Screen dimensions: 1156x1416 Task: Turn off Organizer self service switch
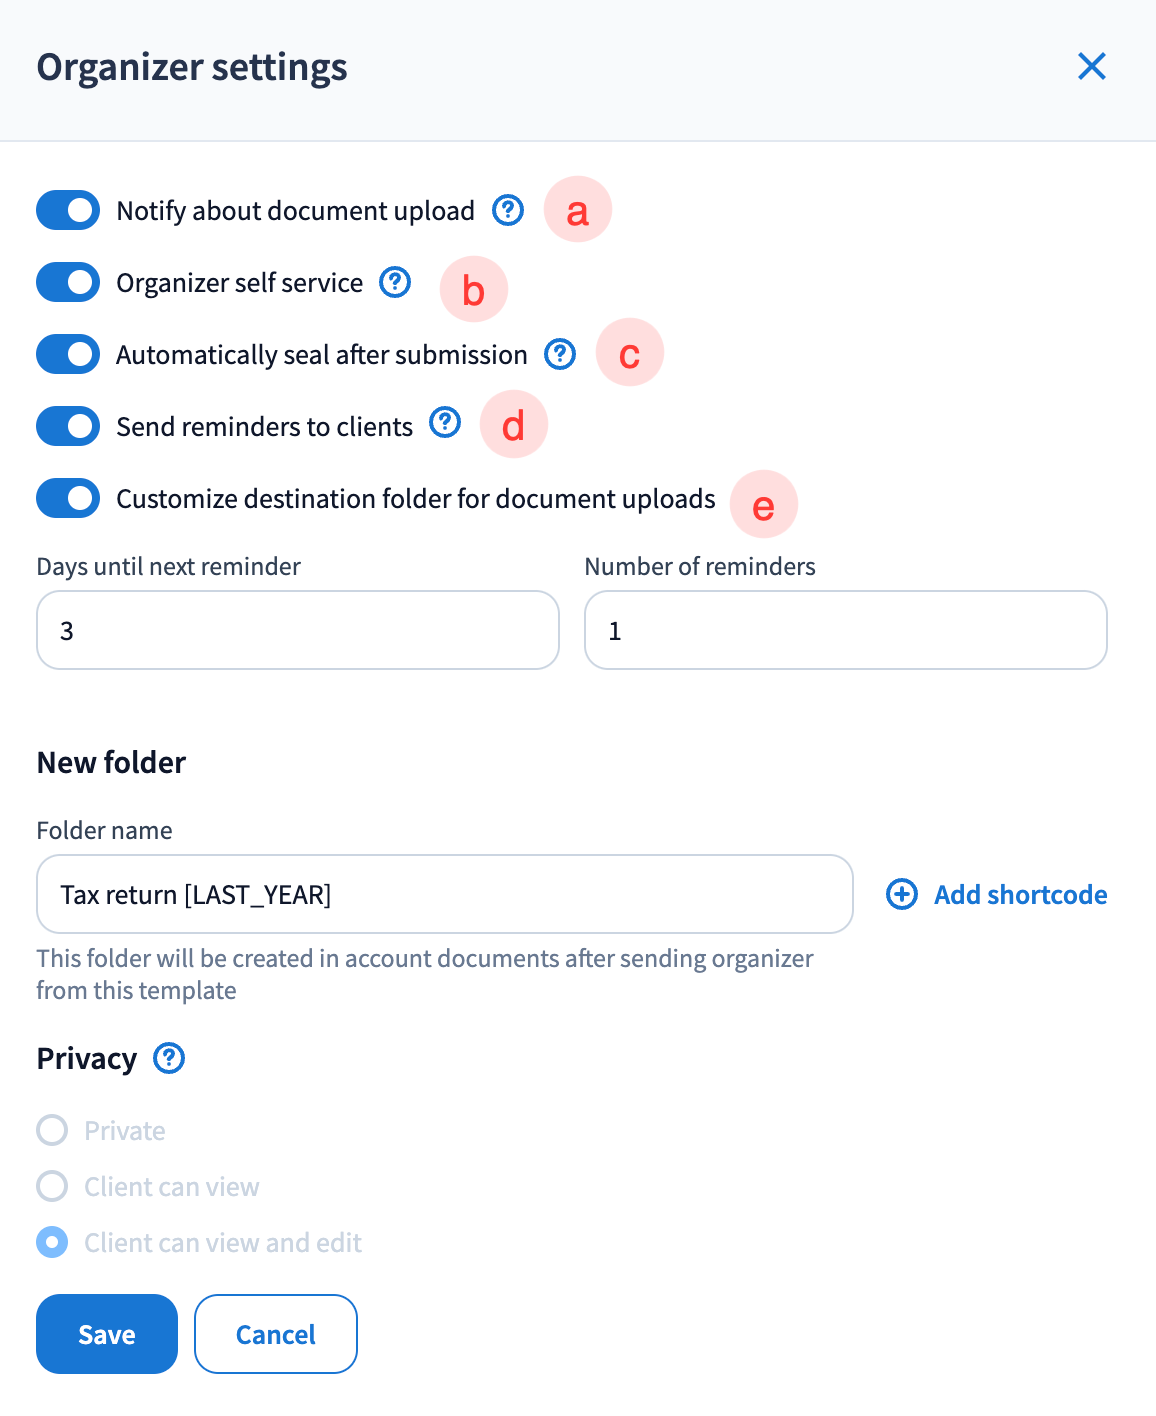point(68,282)
